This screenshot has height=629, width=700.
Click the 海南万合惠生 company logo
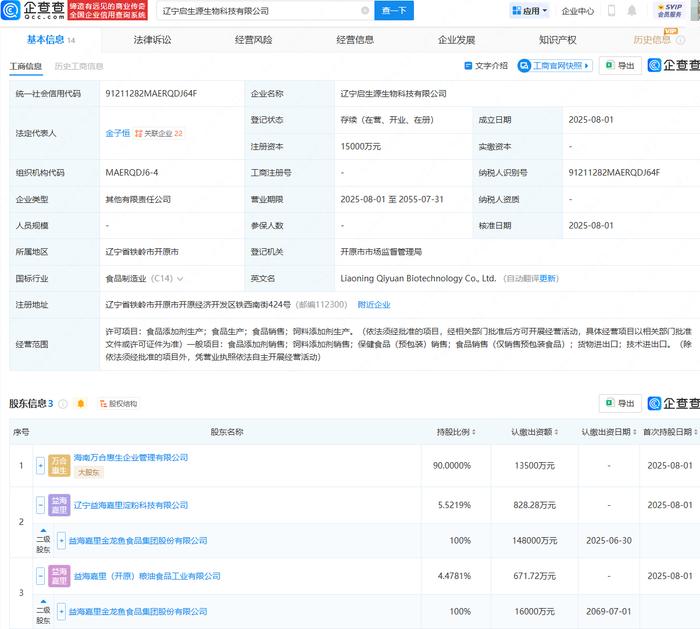[59, 466]
